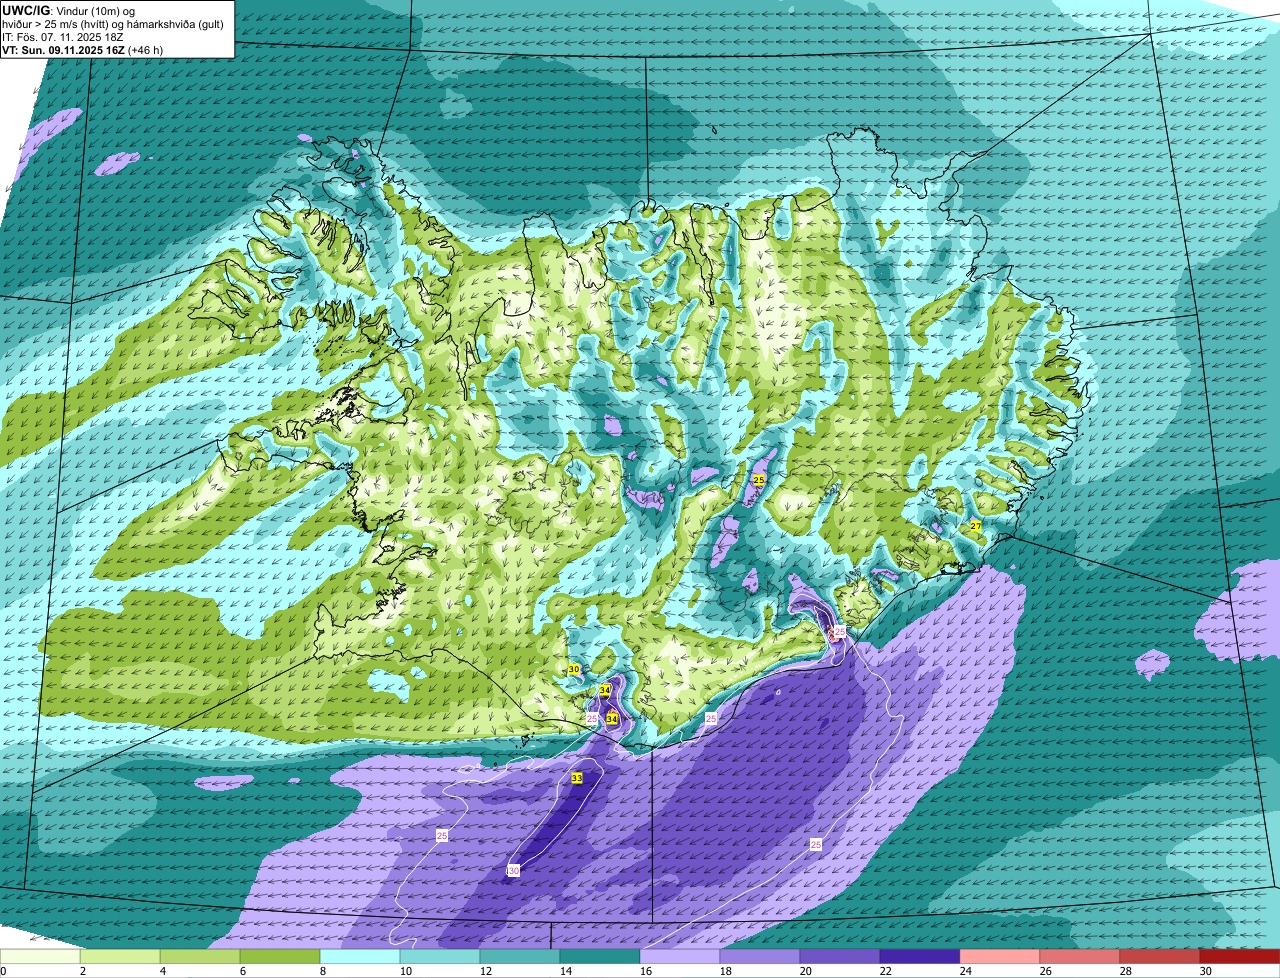Click the yellow 30 gust label near the south coast
The image size is (1280, 978).
pyautogui.click(x=574, y=669)
